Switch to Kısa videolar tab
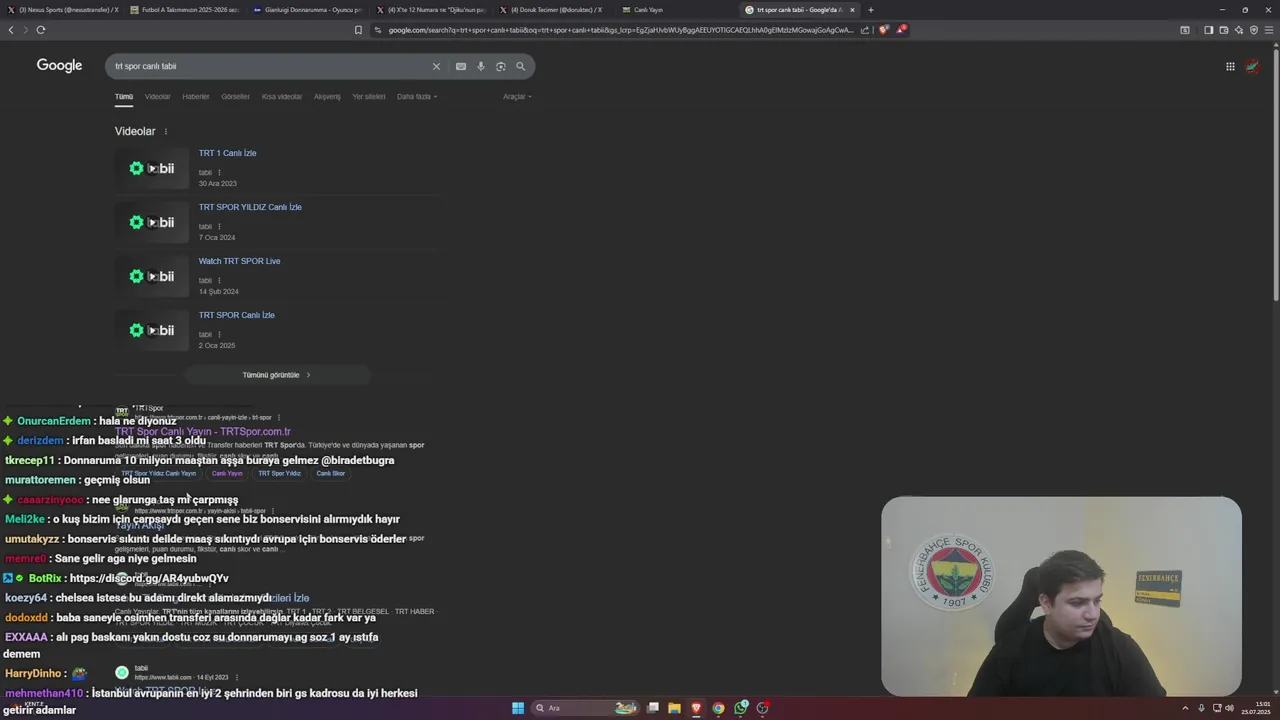The image size is (1280, 720). [x=282, y=97]
